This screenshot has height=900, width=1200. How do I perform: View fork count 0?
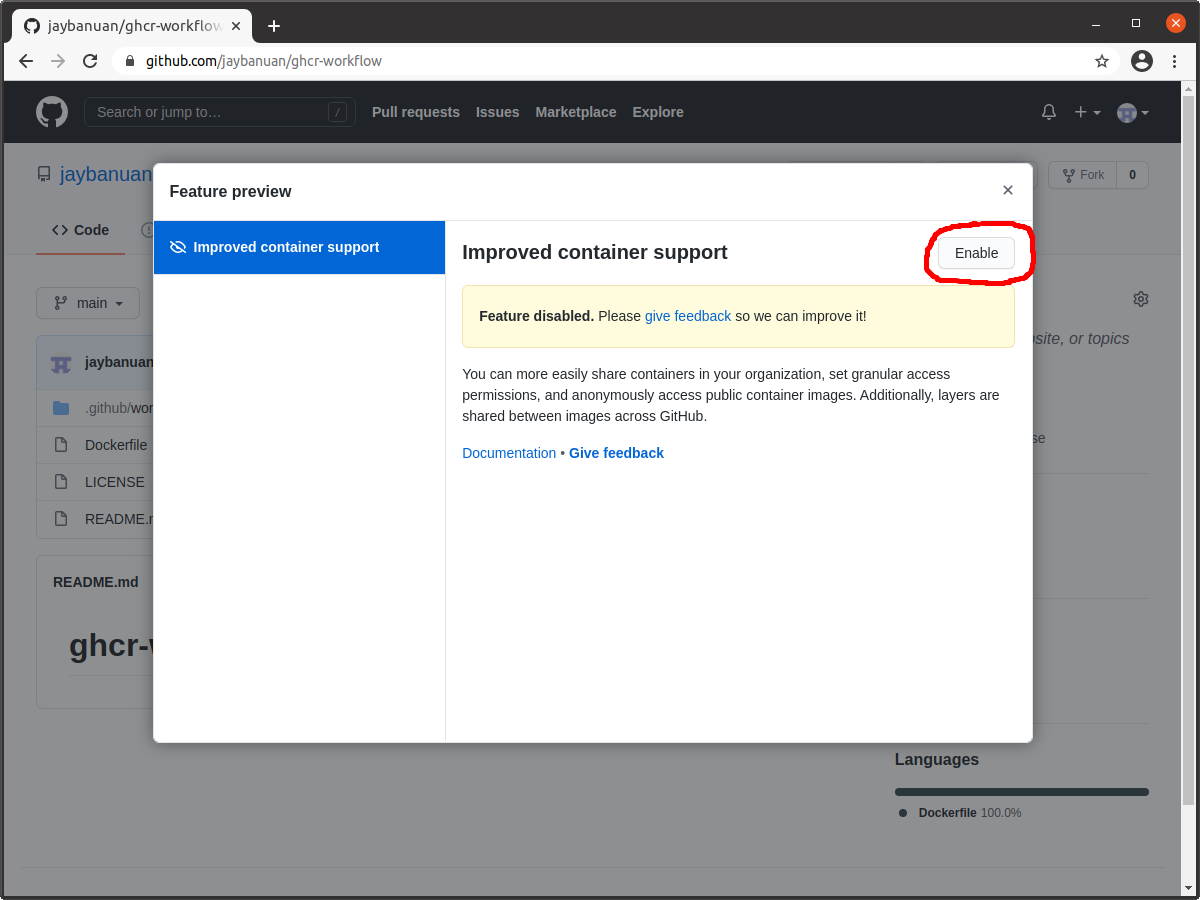pyautogui.click(x=1132, y=175)
